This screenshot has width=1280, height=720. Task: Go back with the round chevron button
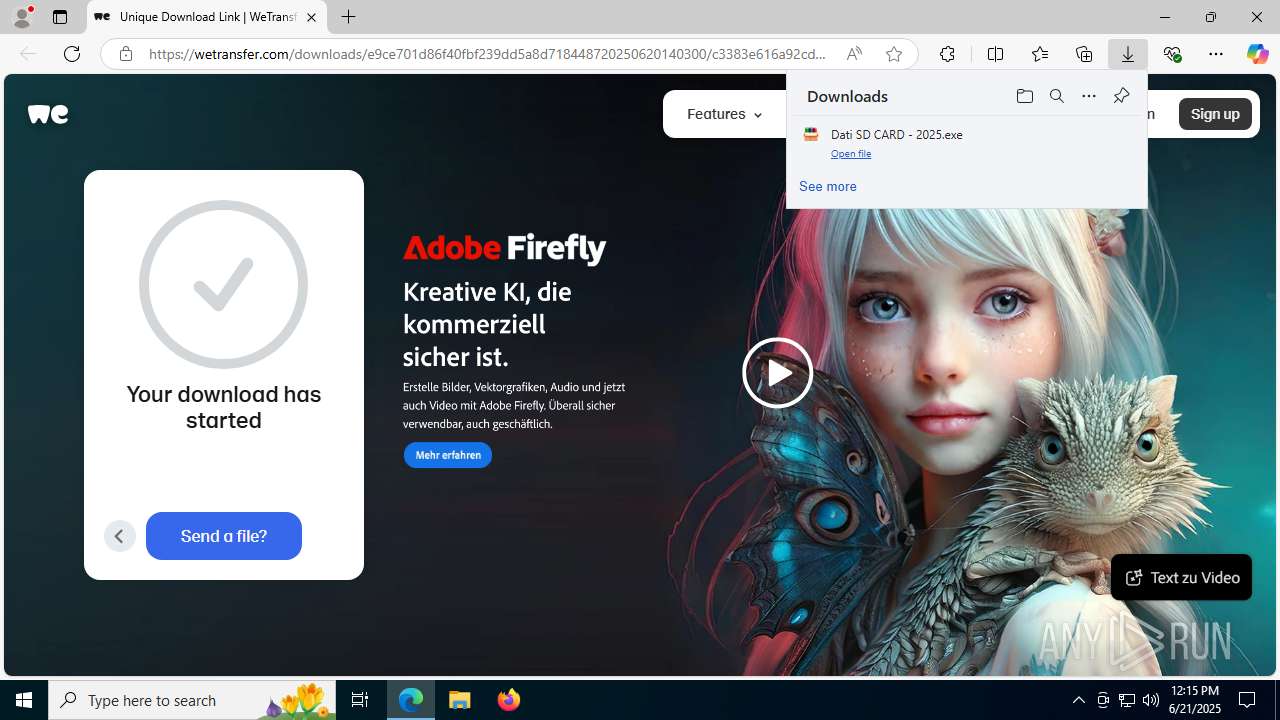(119, 536)
